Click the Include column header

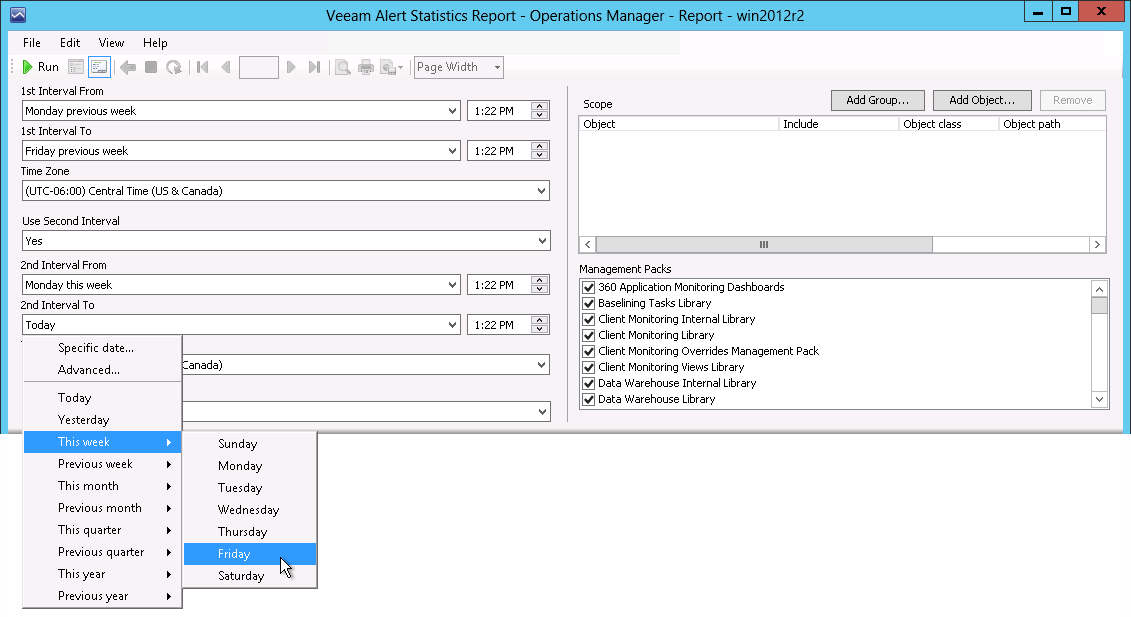(840, 124)
